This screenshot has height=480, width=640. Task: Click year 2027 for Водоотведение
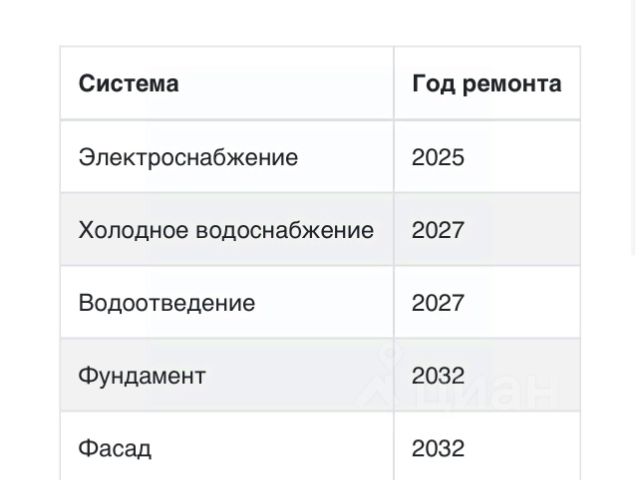438,303
